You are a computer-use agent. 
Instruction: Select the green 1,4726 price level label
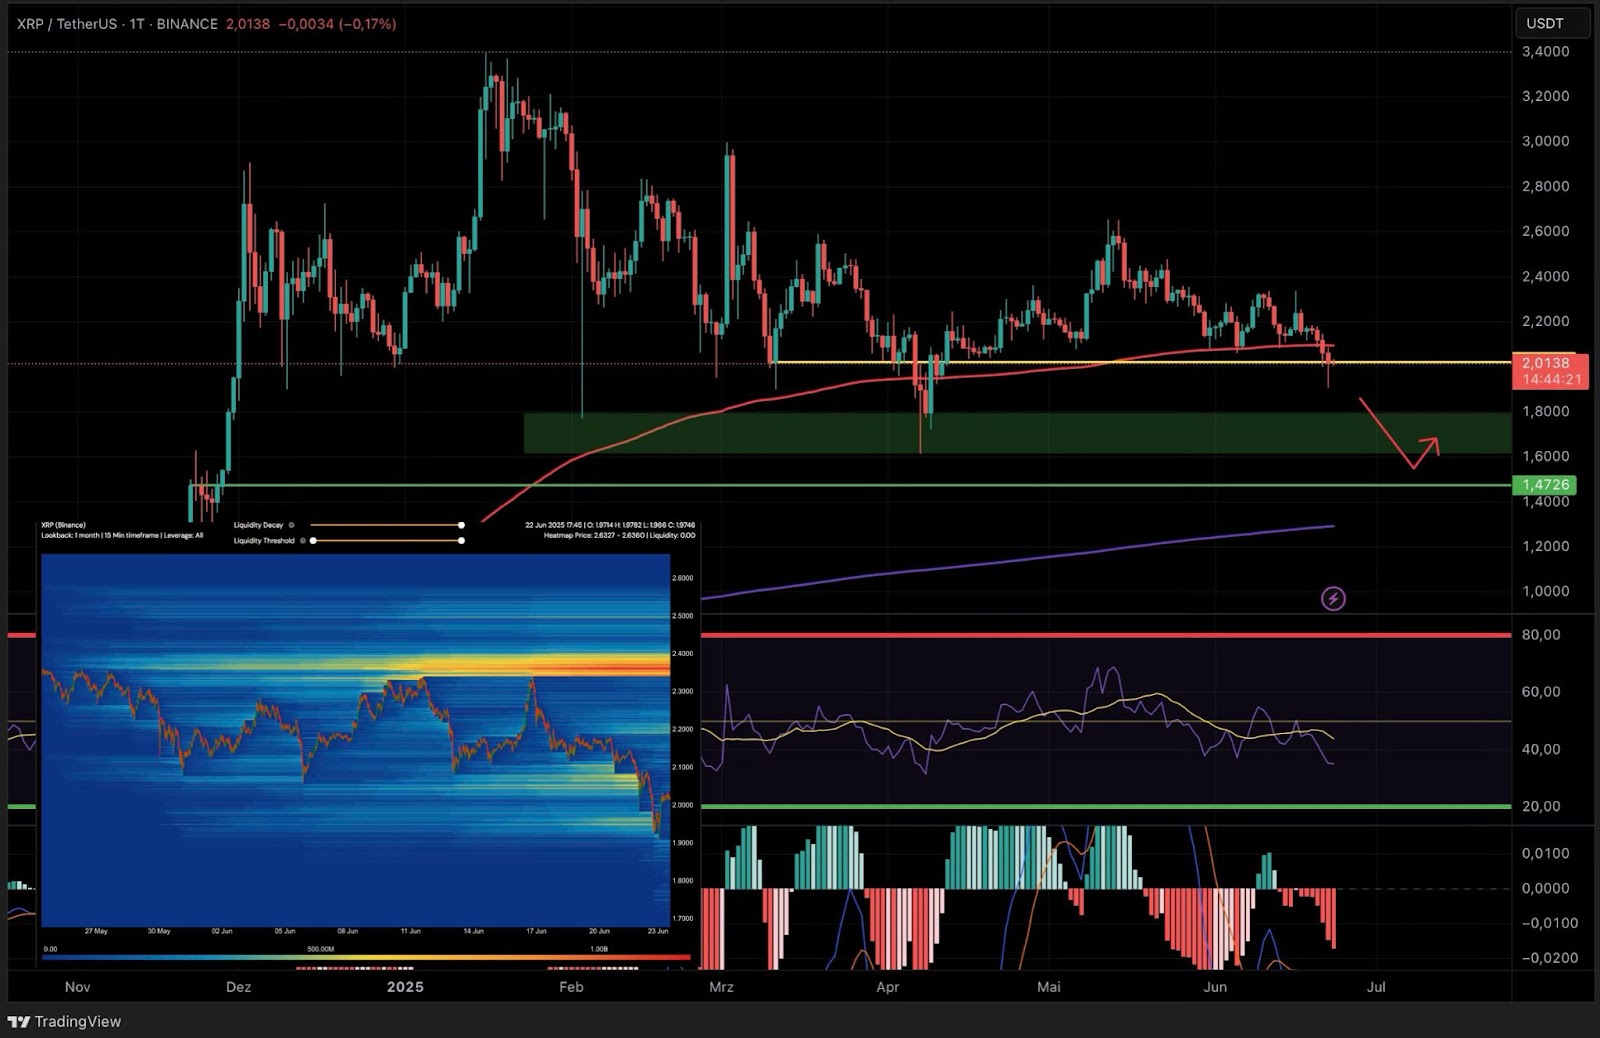click(1545, 485)
